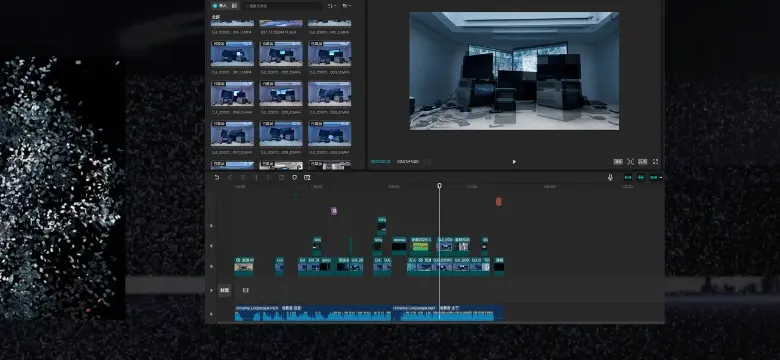Click the video image in the preview player
The width and height of the screenshot is (780, 360).
[x=514, y=71]
